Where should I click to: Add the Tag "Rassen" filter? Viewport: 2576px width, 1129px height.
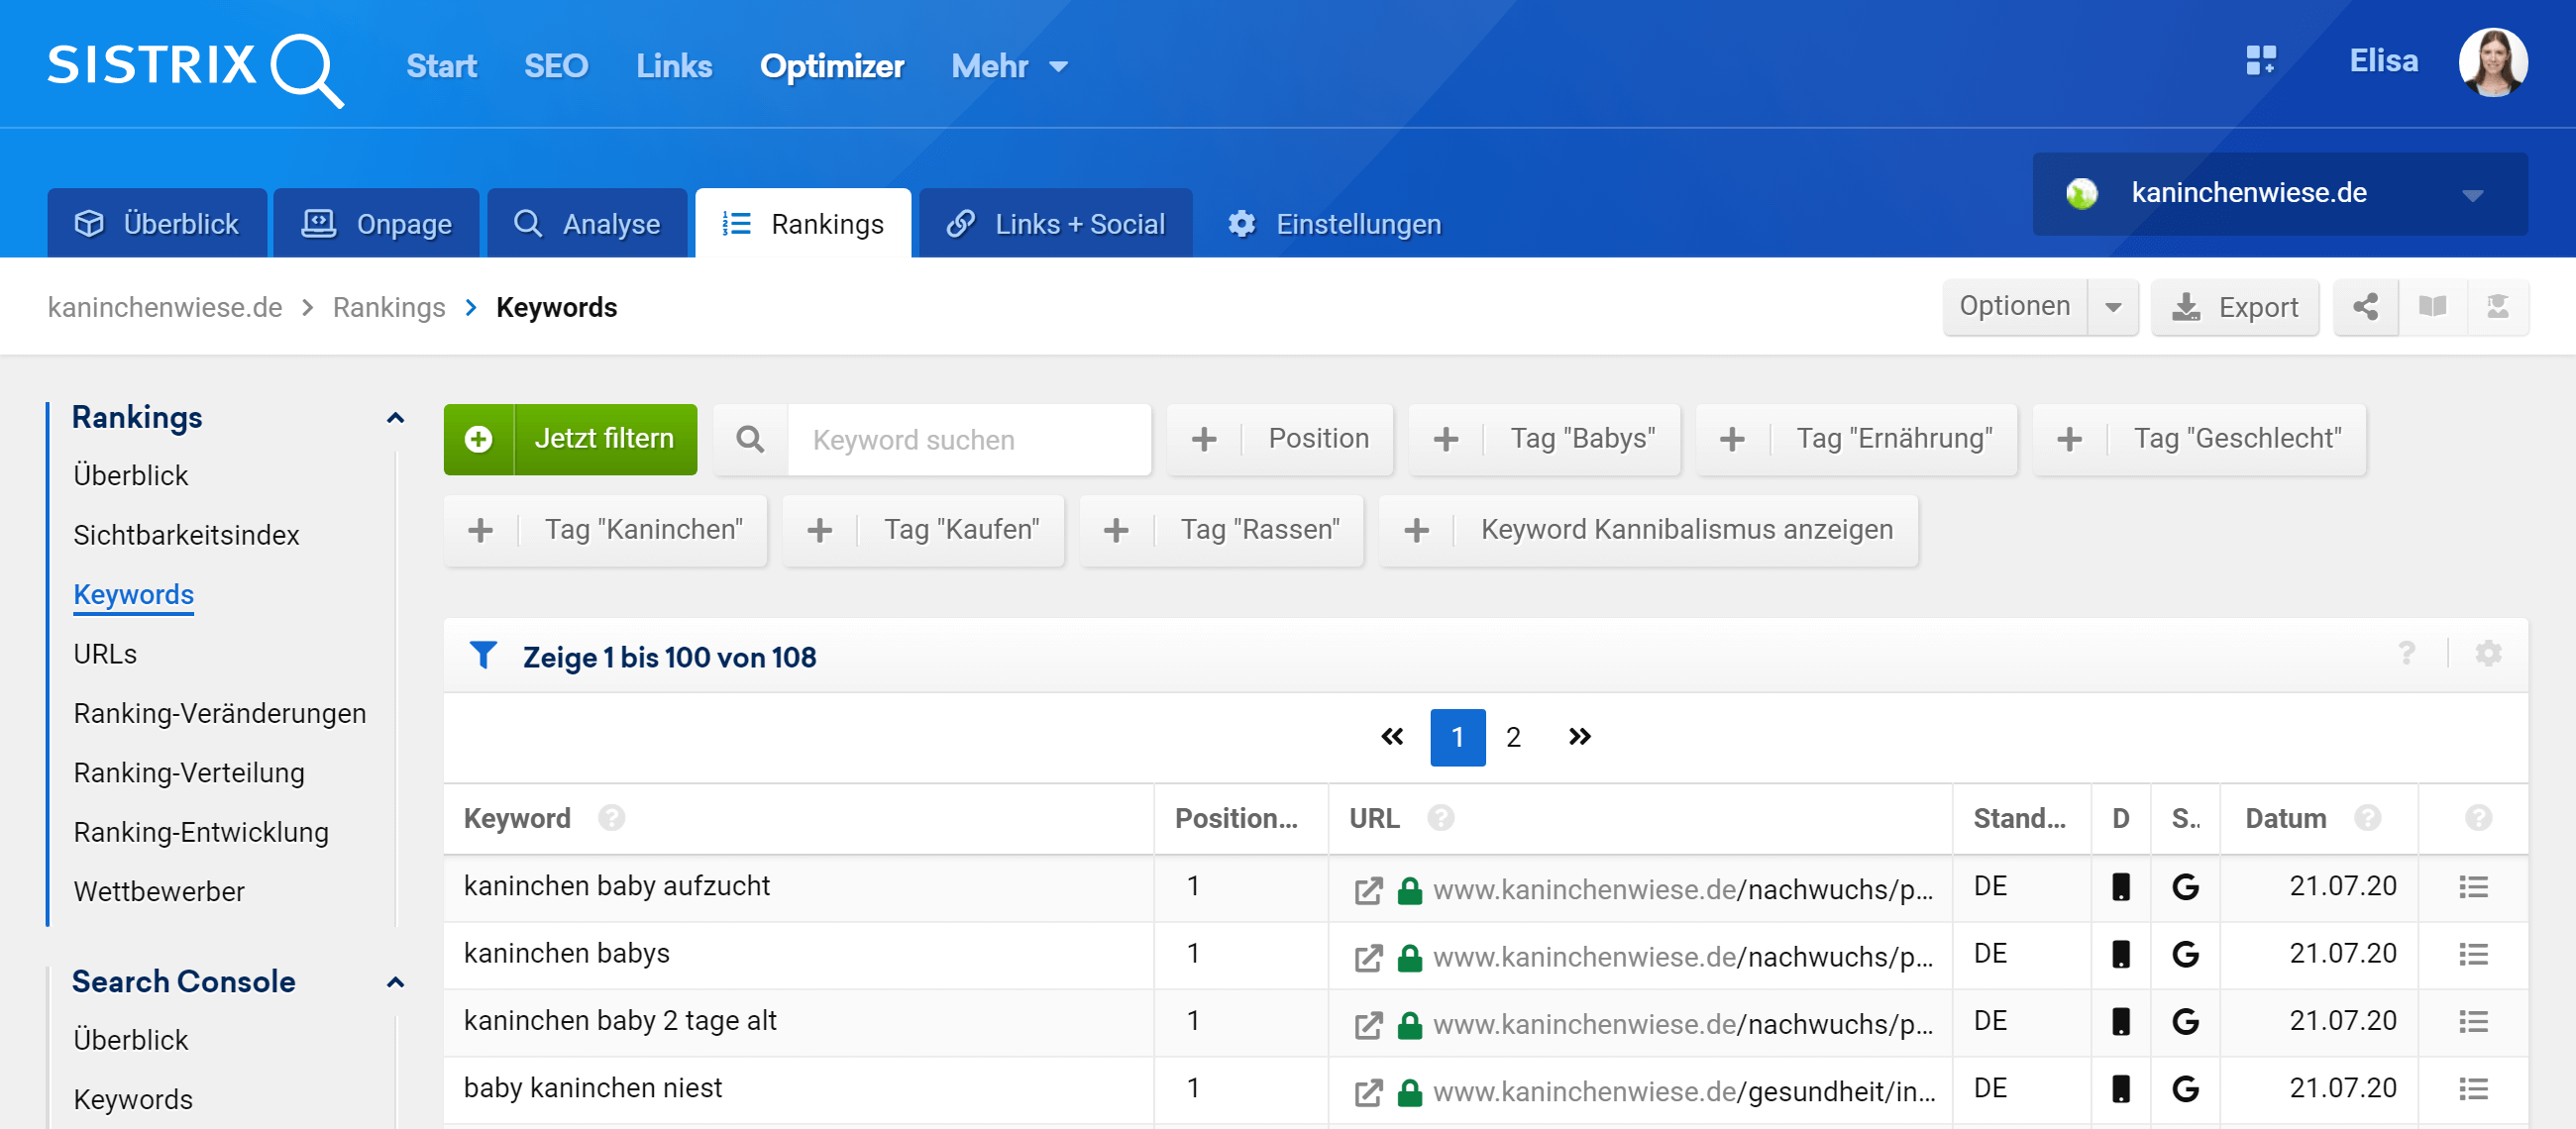pos(1221,530)
